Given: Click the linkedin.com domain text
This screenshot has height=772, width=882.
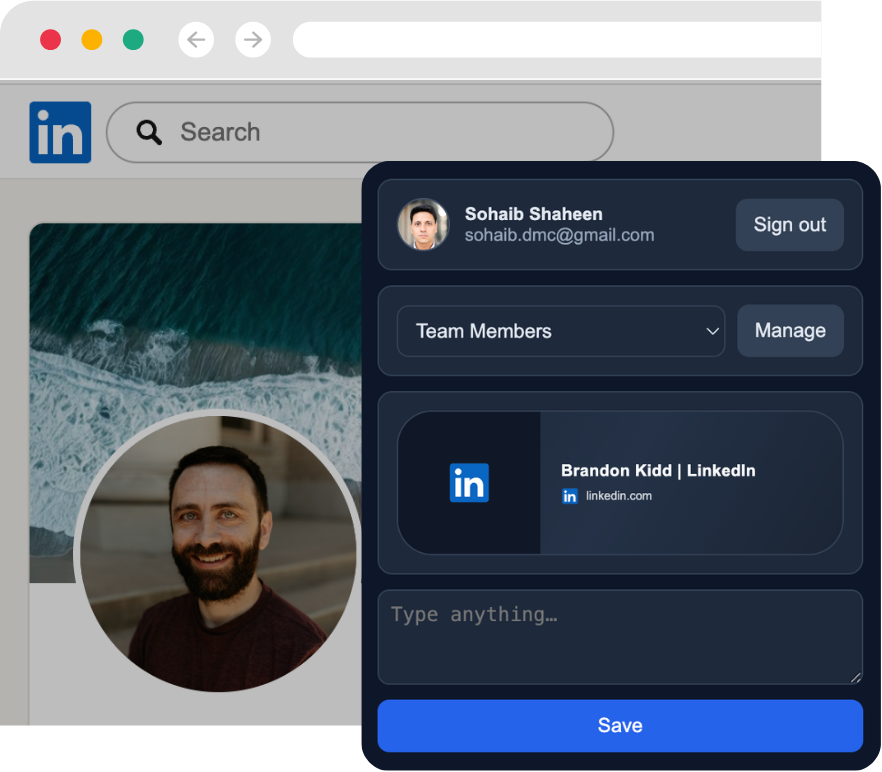Looking at the screenshot, I should [619, 496].
